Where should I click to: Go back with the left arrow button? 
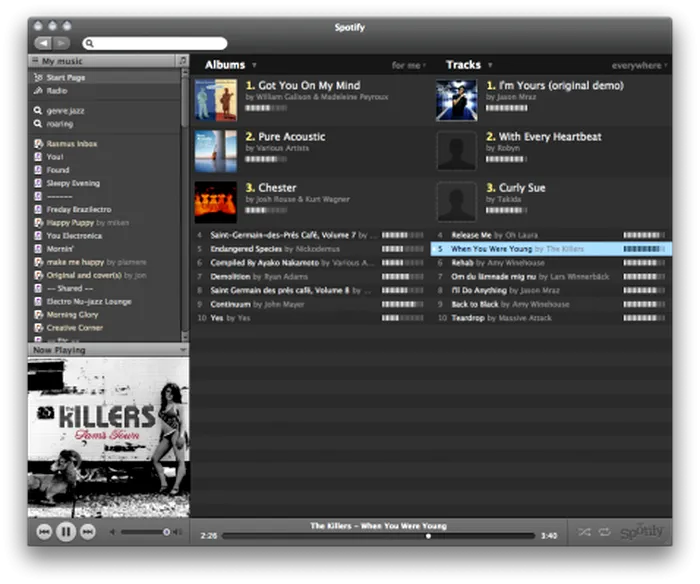click(43, 43)
